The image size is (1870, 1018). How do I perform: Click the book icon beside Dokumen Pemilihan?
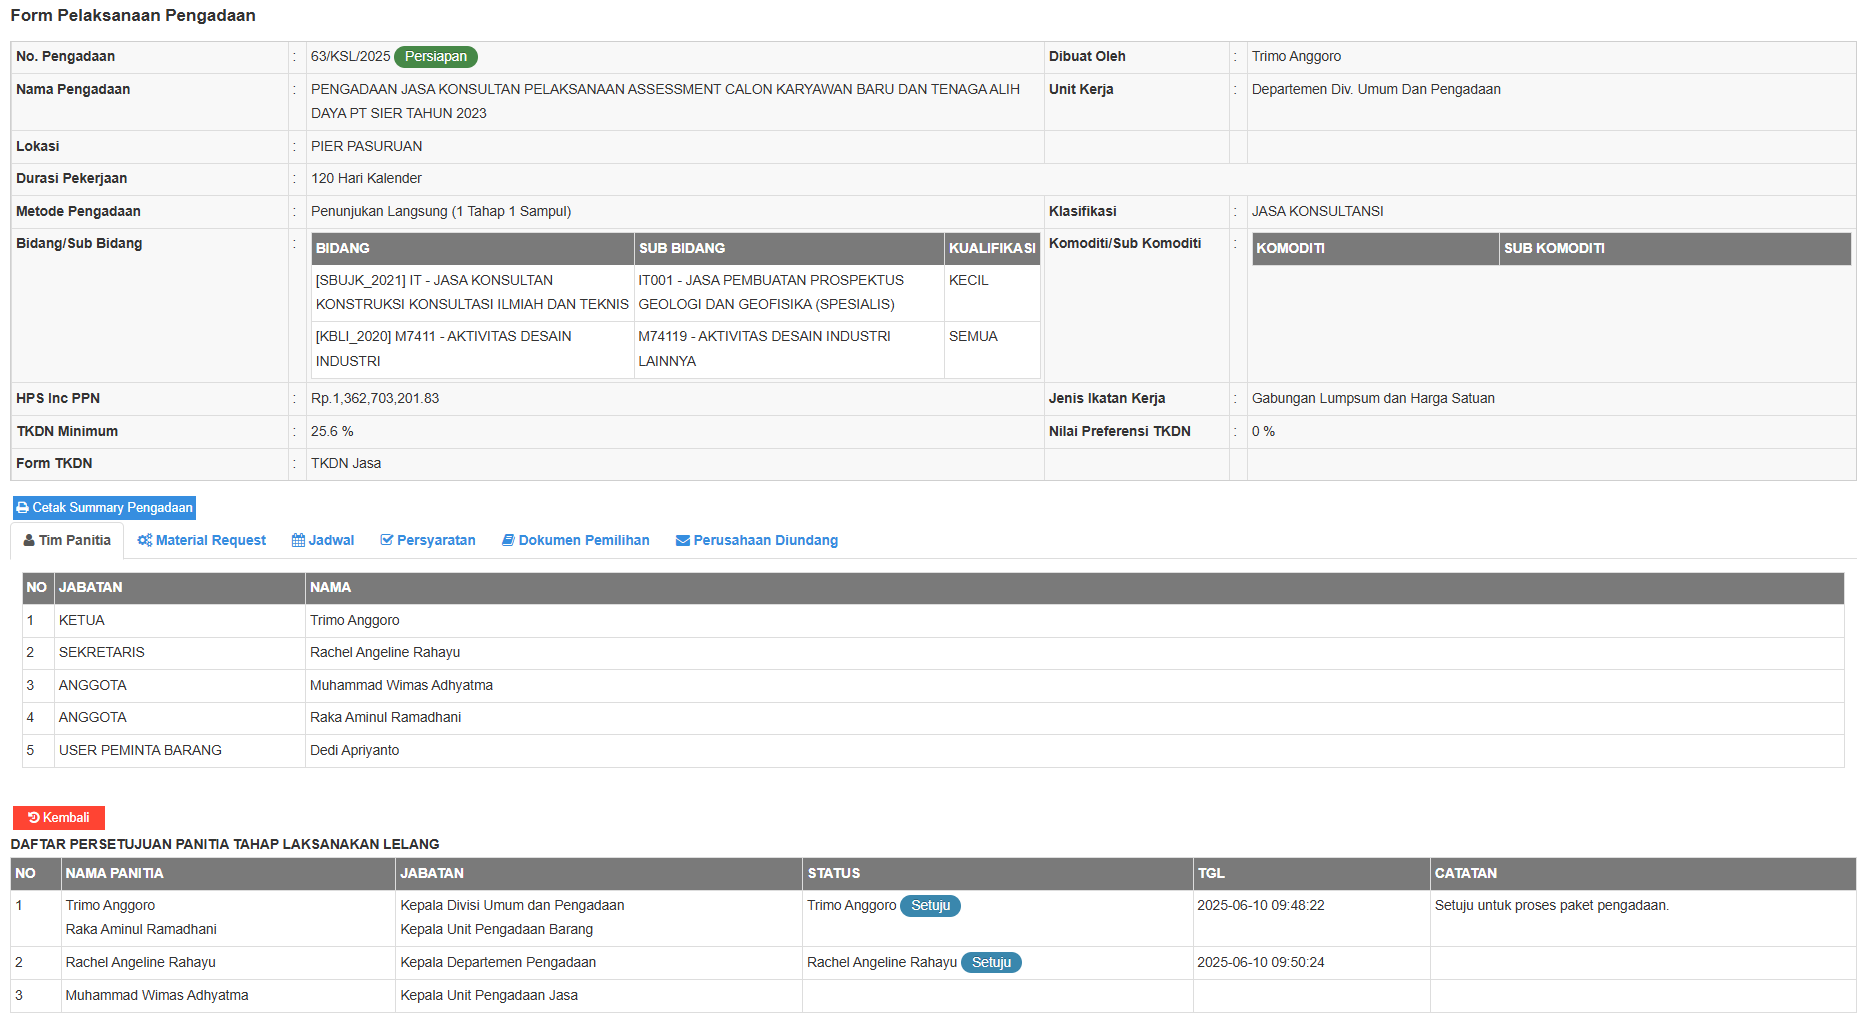point(508,541)
